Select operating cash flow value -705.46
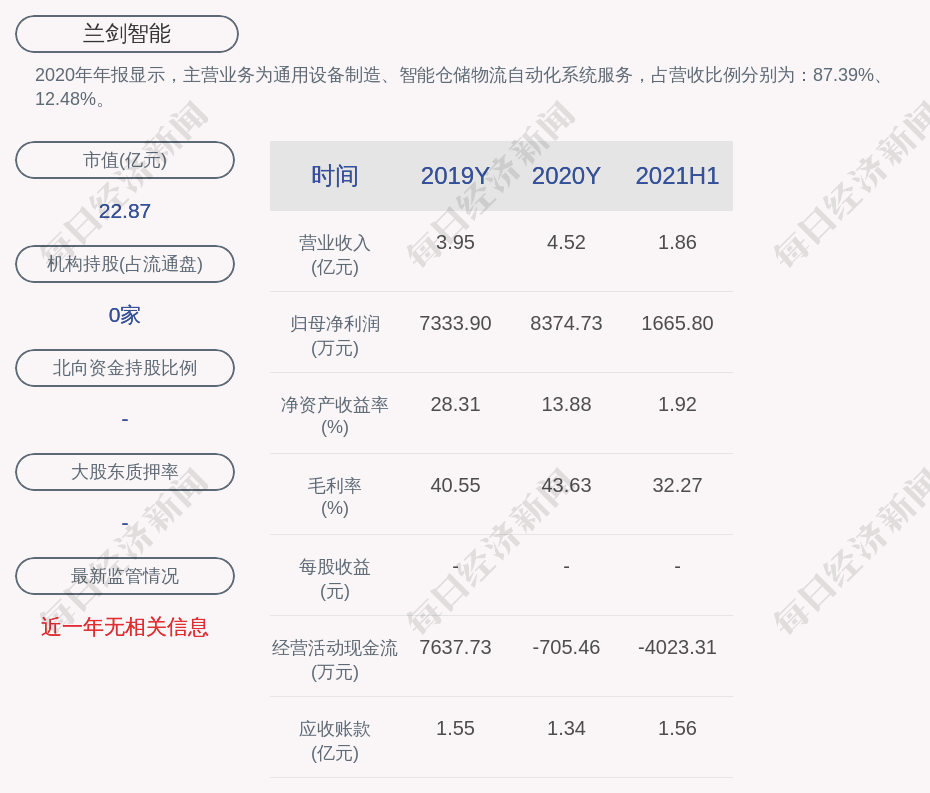Screen dimensions: 930x793 point(566,647)
